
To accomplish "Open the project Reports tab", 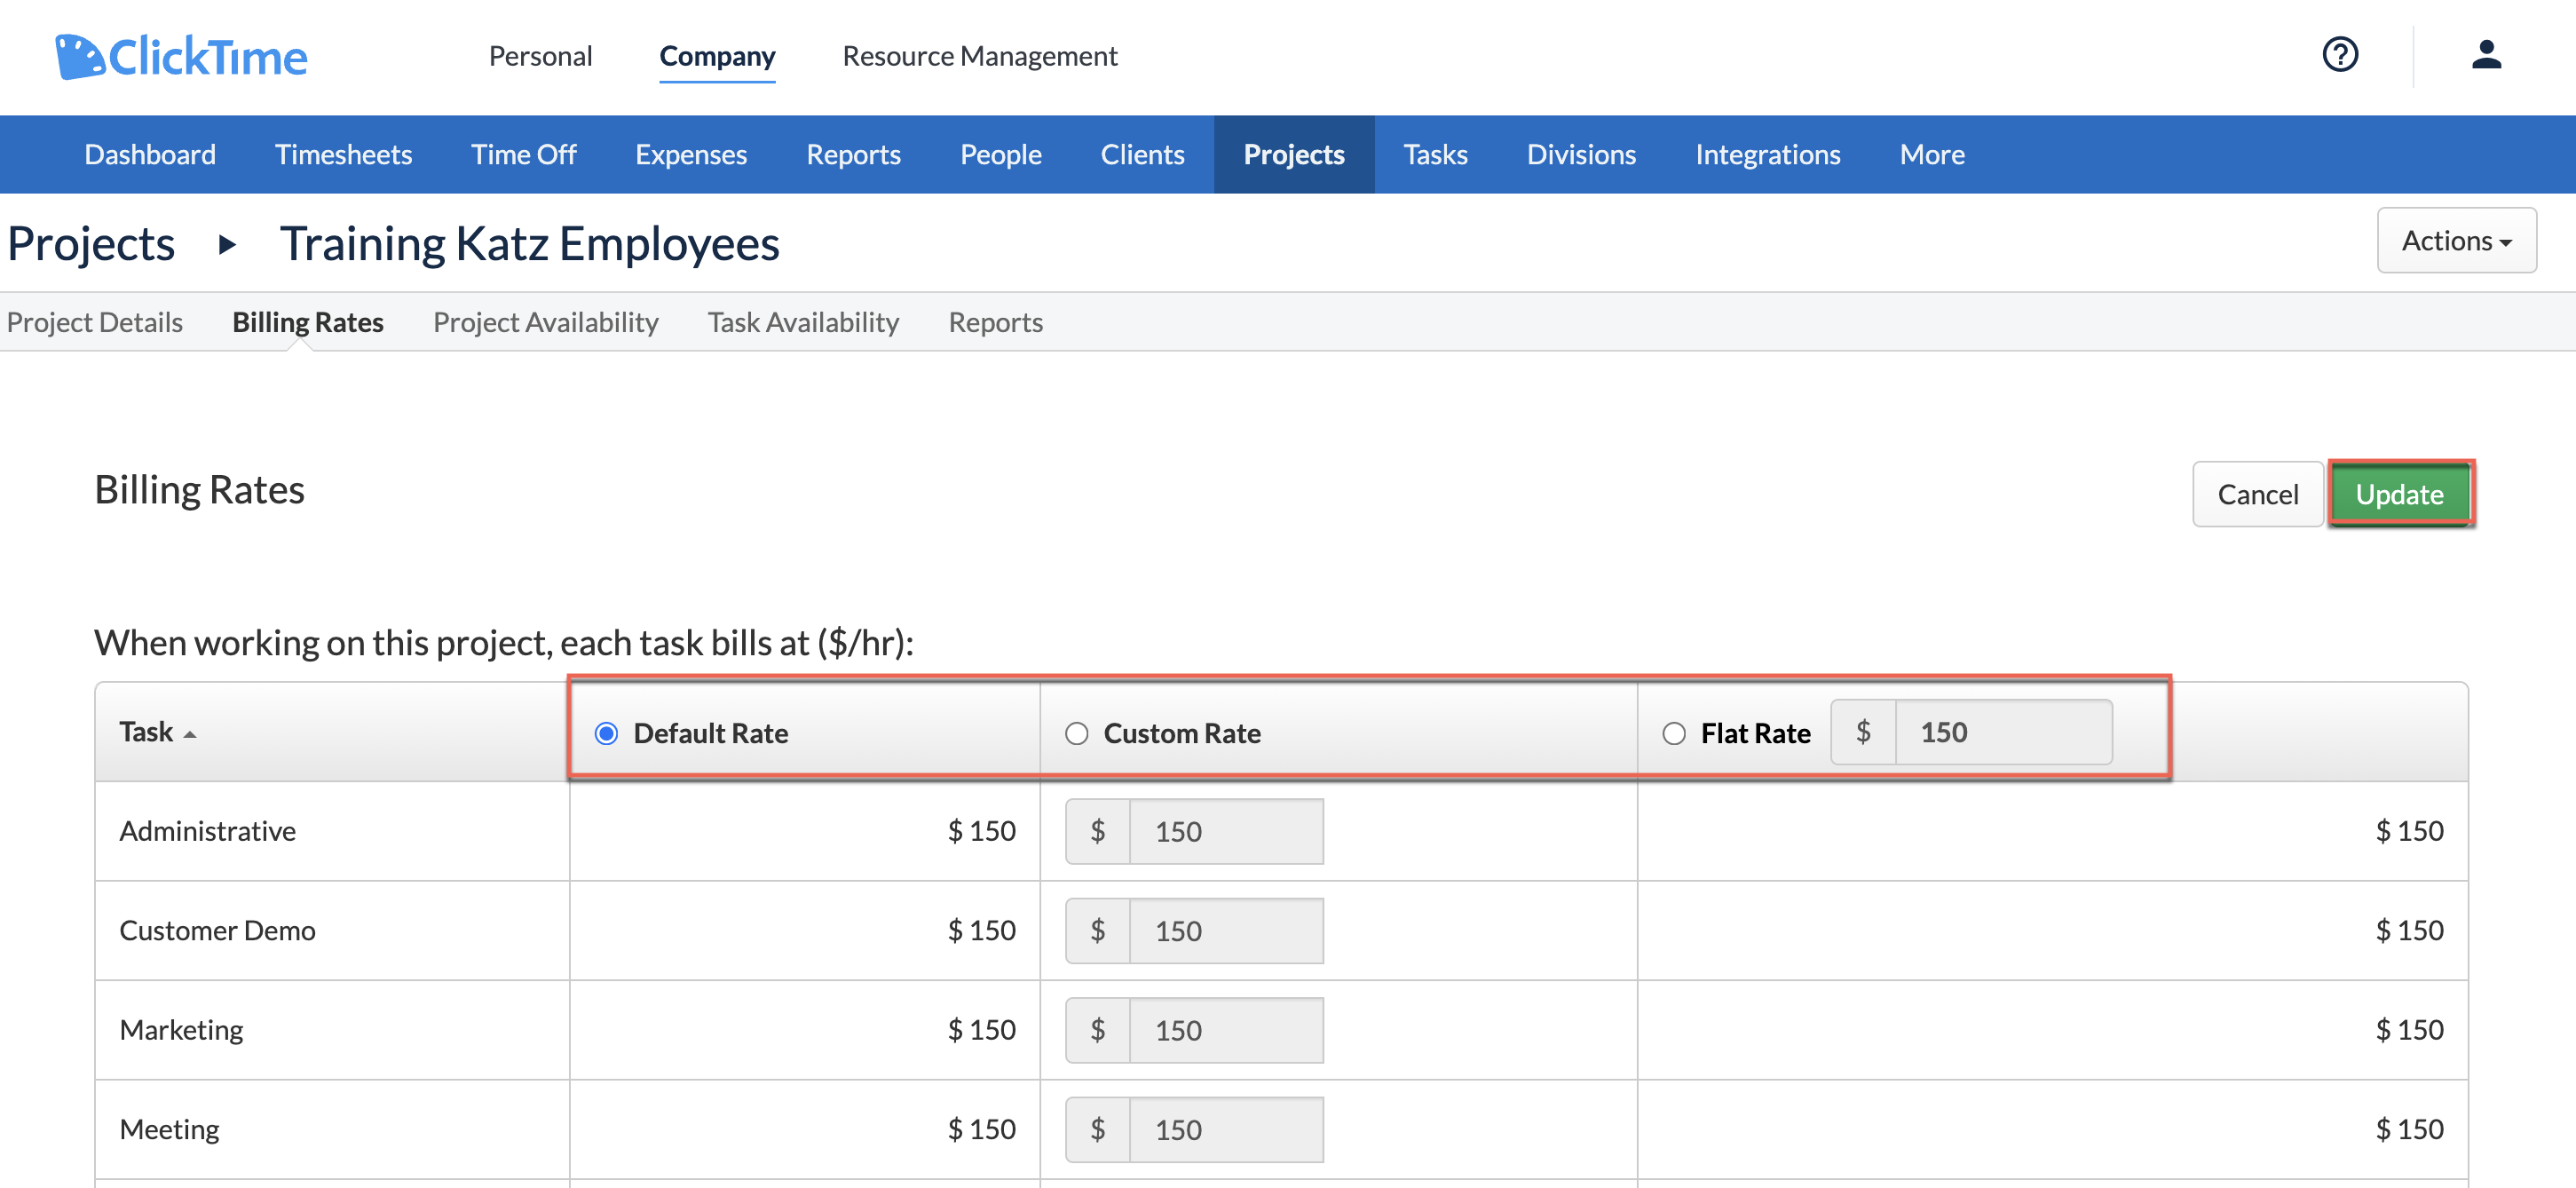I will point(995,322).
